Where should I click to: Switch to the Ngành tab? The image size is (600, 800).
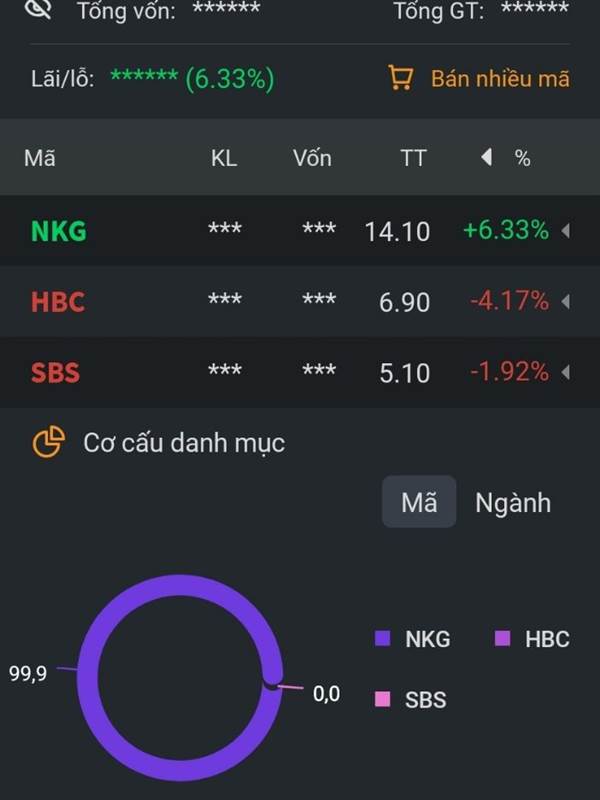click(x=513, y=503)
